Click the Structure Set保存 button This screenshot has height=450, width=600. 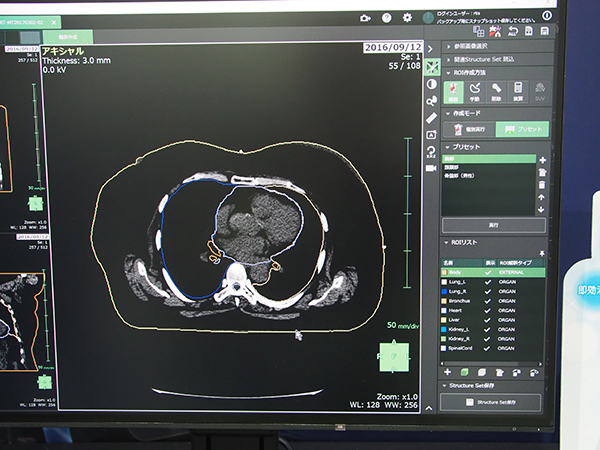click(x=490, y=402)
